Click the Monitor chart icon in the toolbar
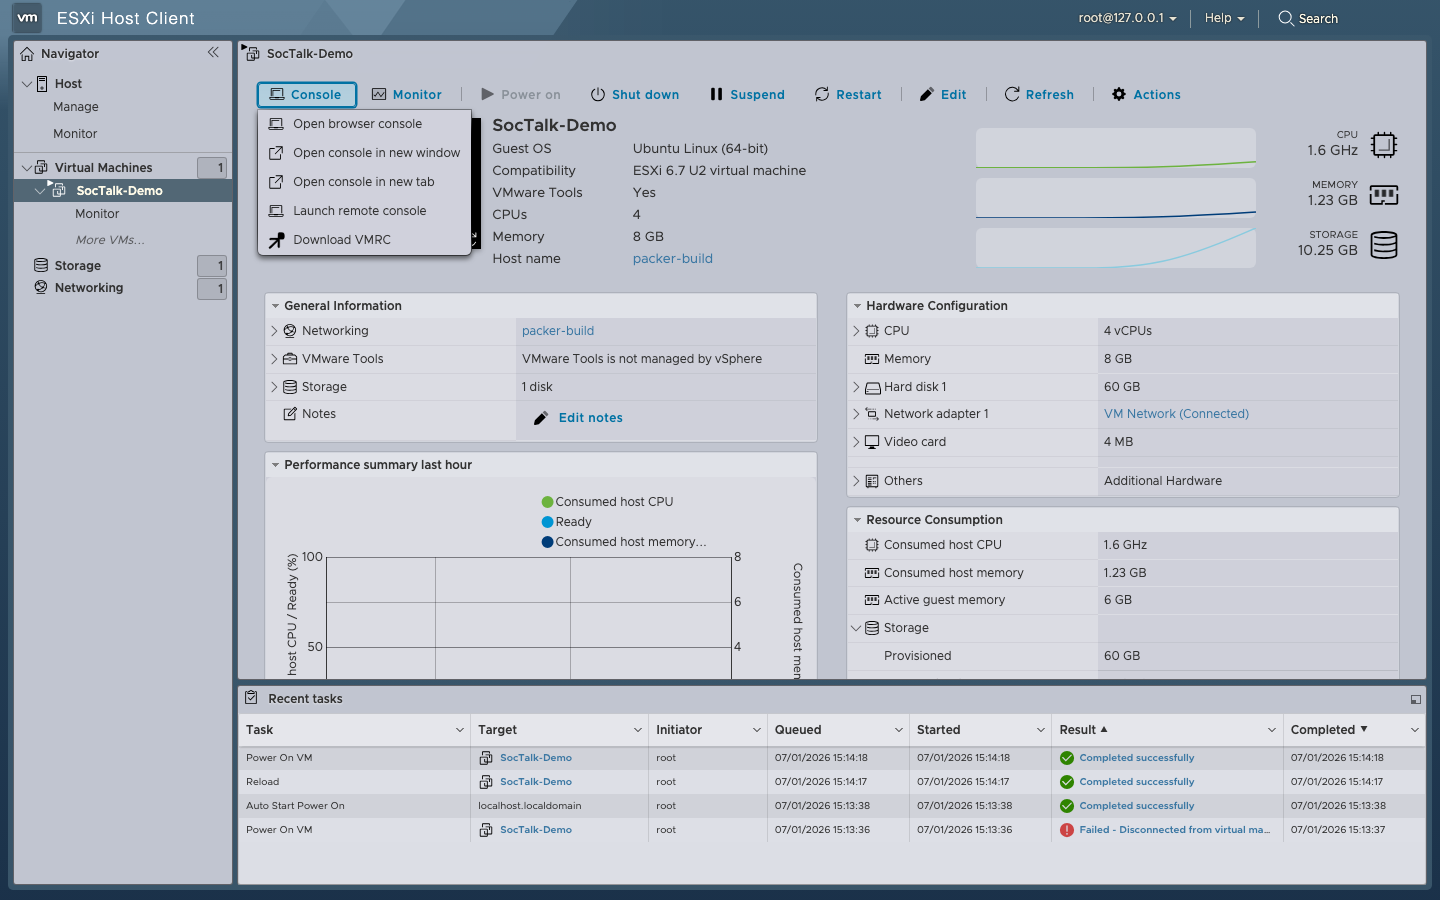Image resolution: width=1440 pixels, height=900 pixels. (x=379, y=94)
